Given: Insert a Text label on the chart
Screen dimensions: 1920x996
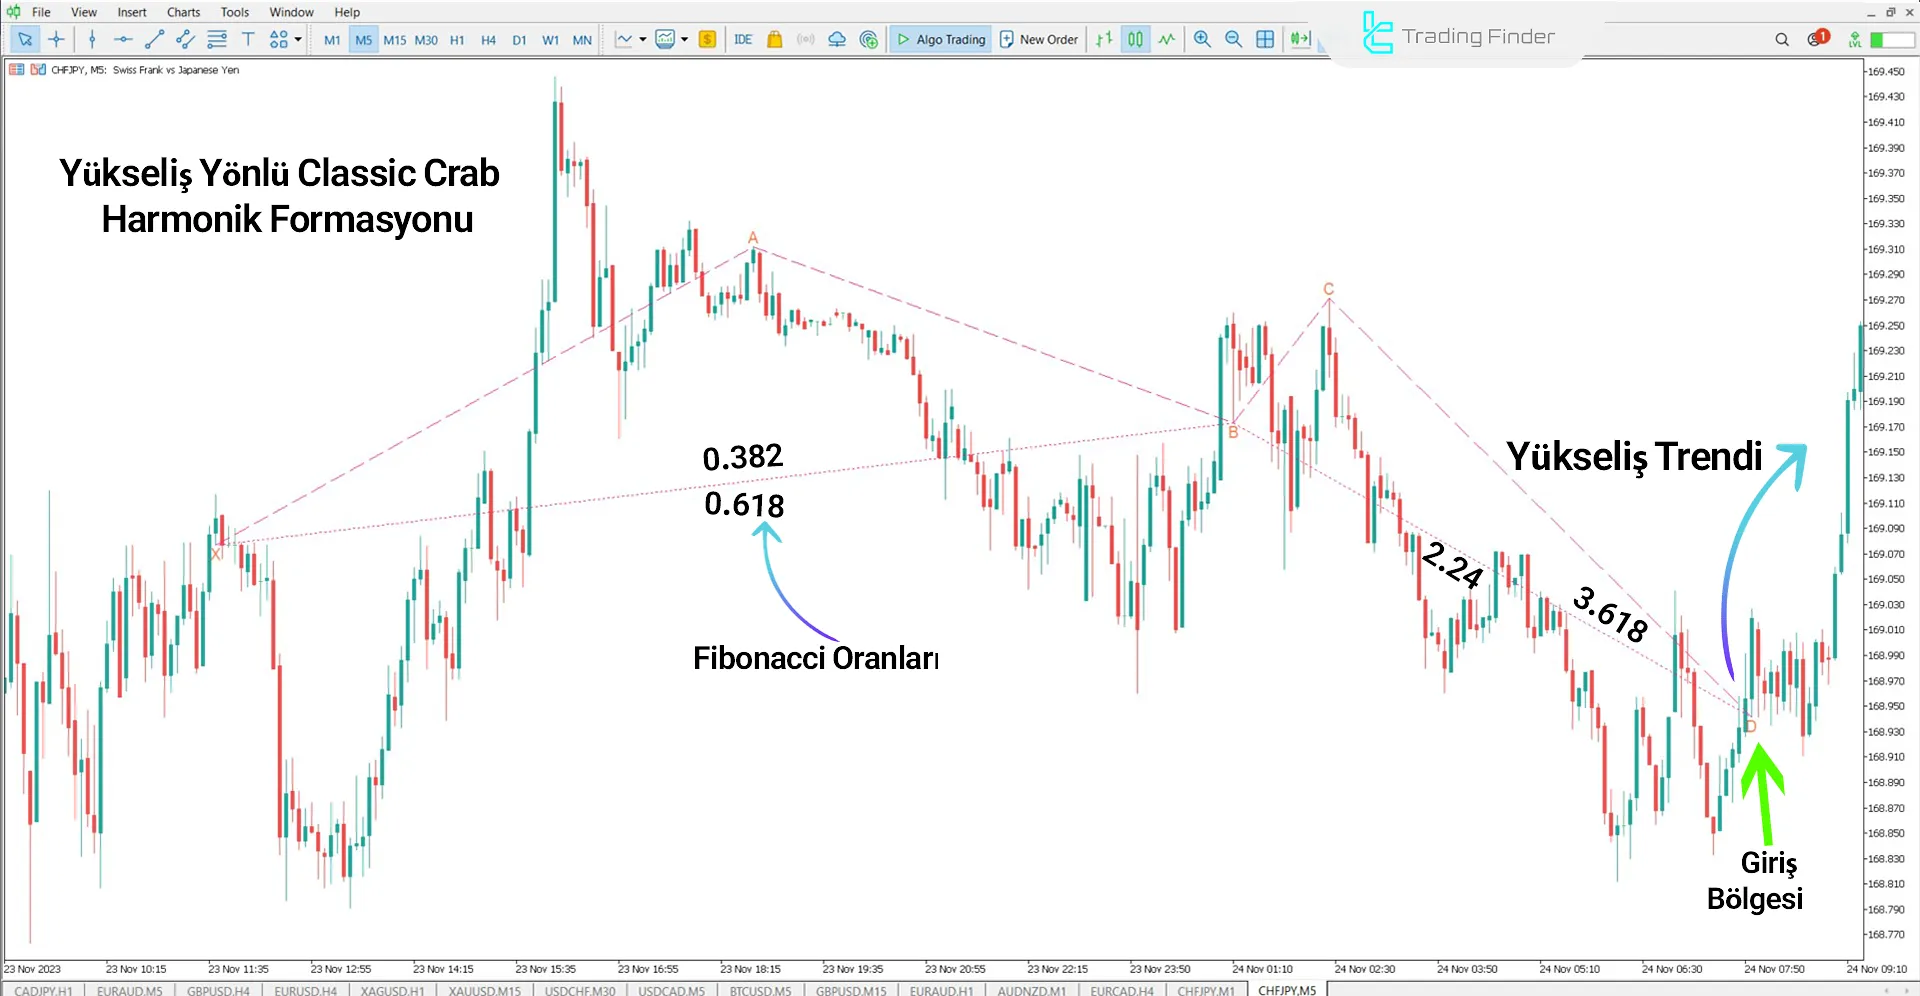Looking at the screenshot, I should [248, 39].
